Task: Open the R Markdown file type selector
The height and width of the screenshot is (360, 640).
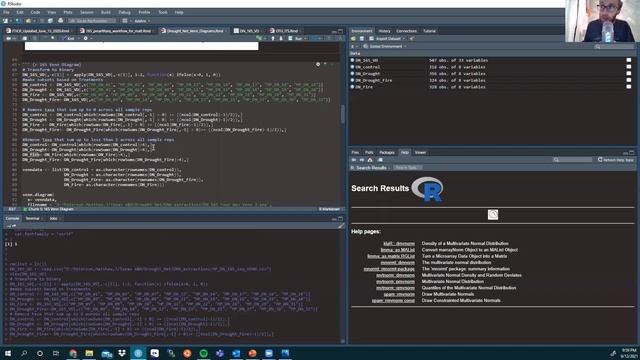Action: tap(329, 209)
